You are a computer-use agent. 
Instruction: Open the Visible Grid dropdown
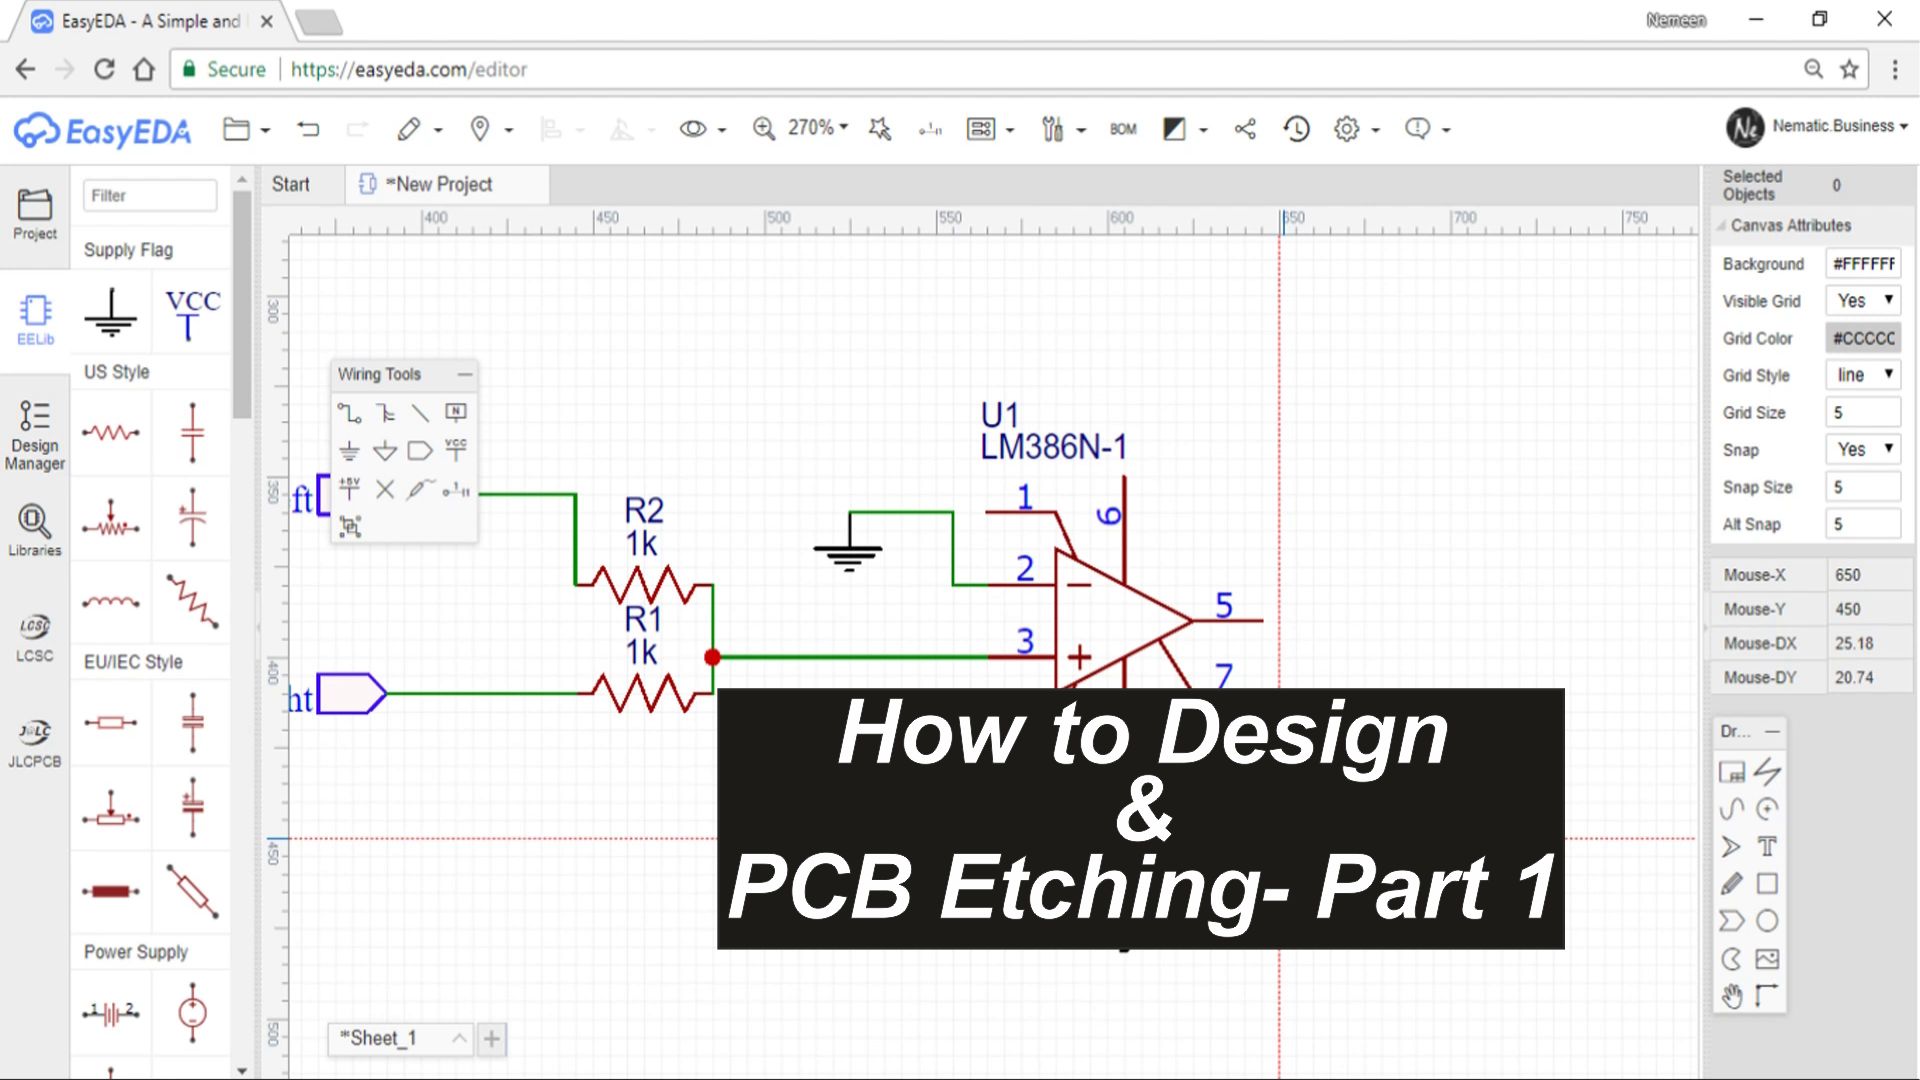(x=1863, y=300)
